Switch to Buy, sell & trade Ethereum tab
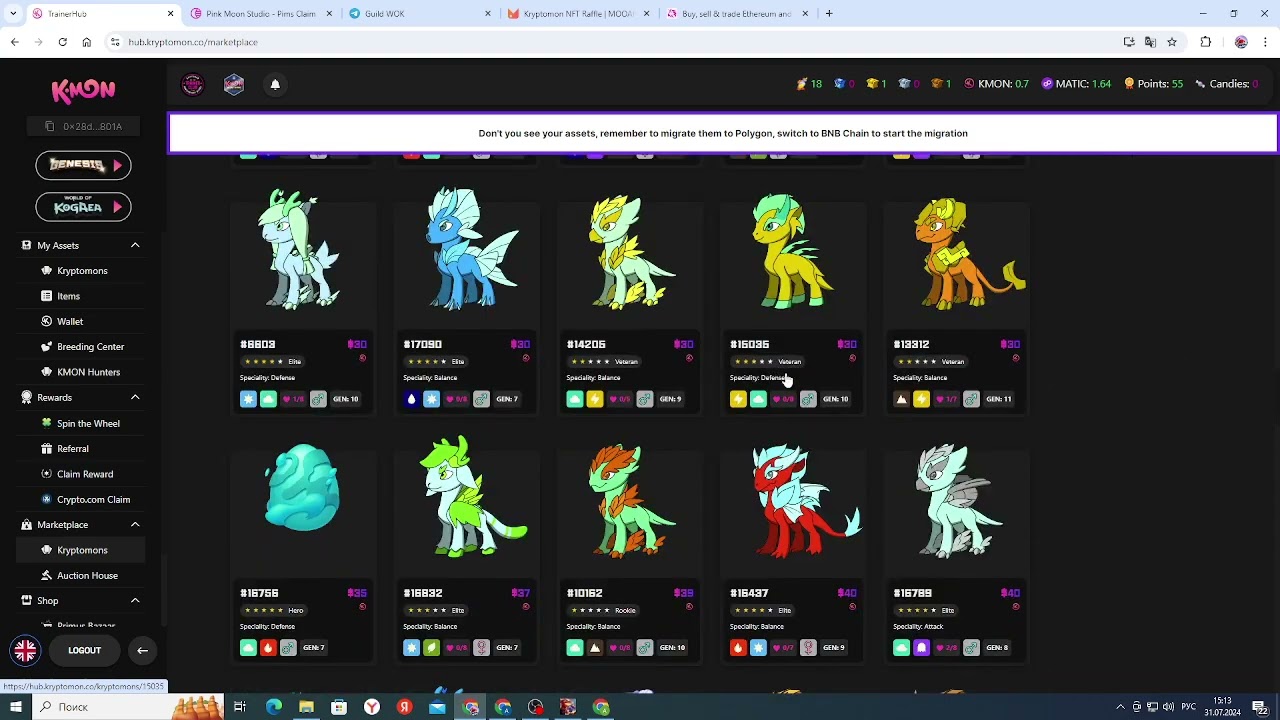 click(738, 14)
